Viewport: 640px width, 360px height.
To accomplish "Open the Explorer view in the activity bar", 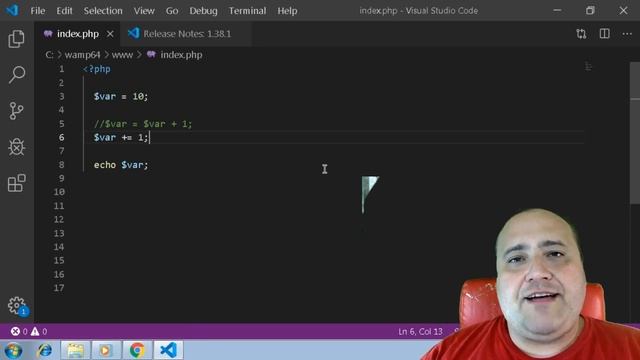I will click(x=16, y=39).
